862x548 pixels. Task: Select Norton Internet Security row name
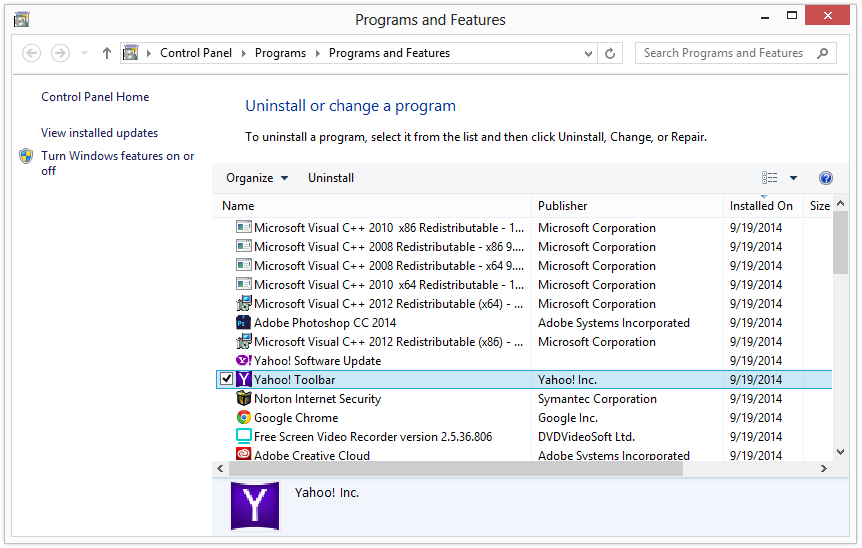[x=317, y=399]
